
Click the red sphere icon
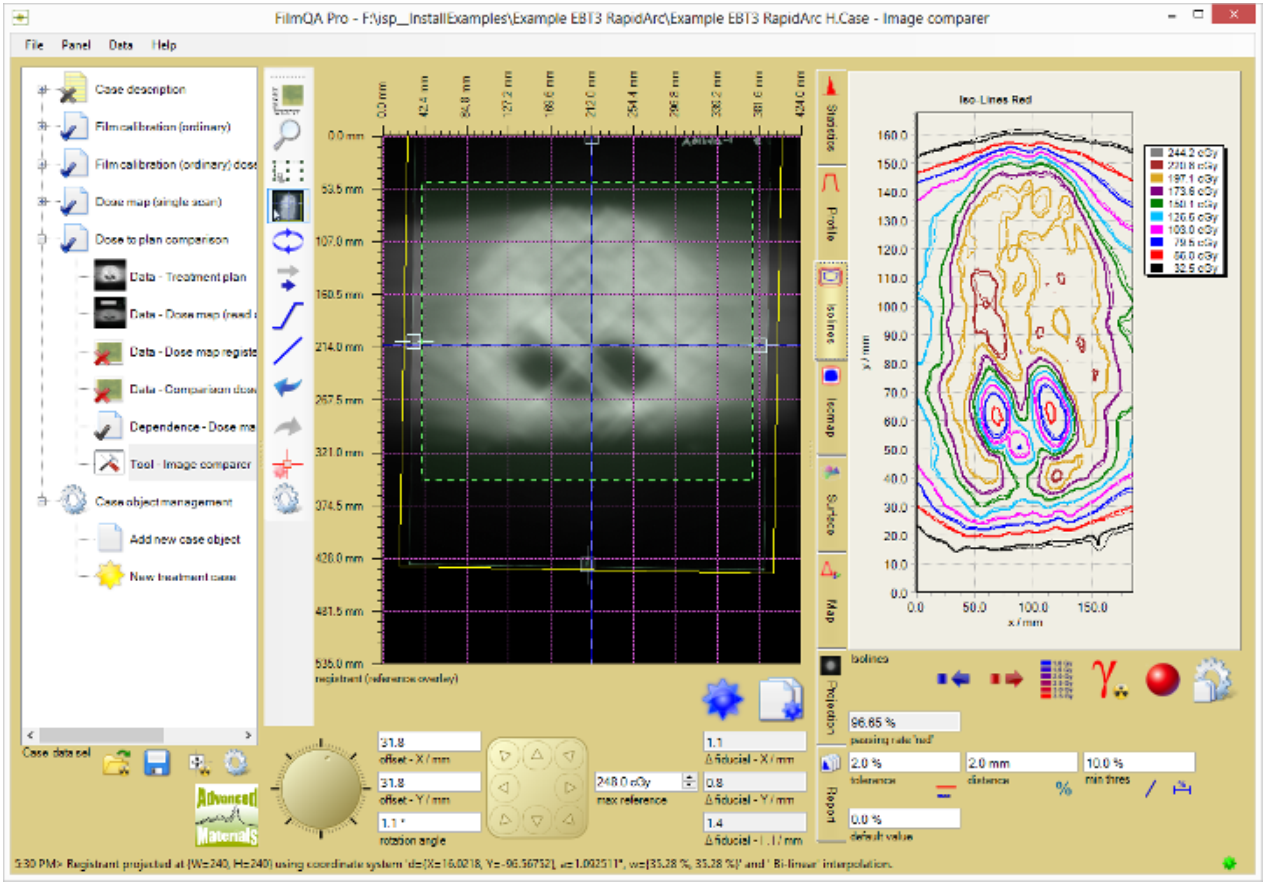click(1162, 679)
